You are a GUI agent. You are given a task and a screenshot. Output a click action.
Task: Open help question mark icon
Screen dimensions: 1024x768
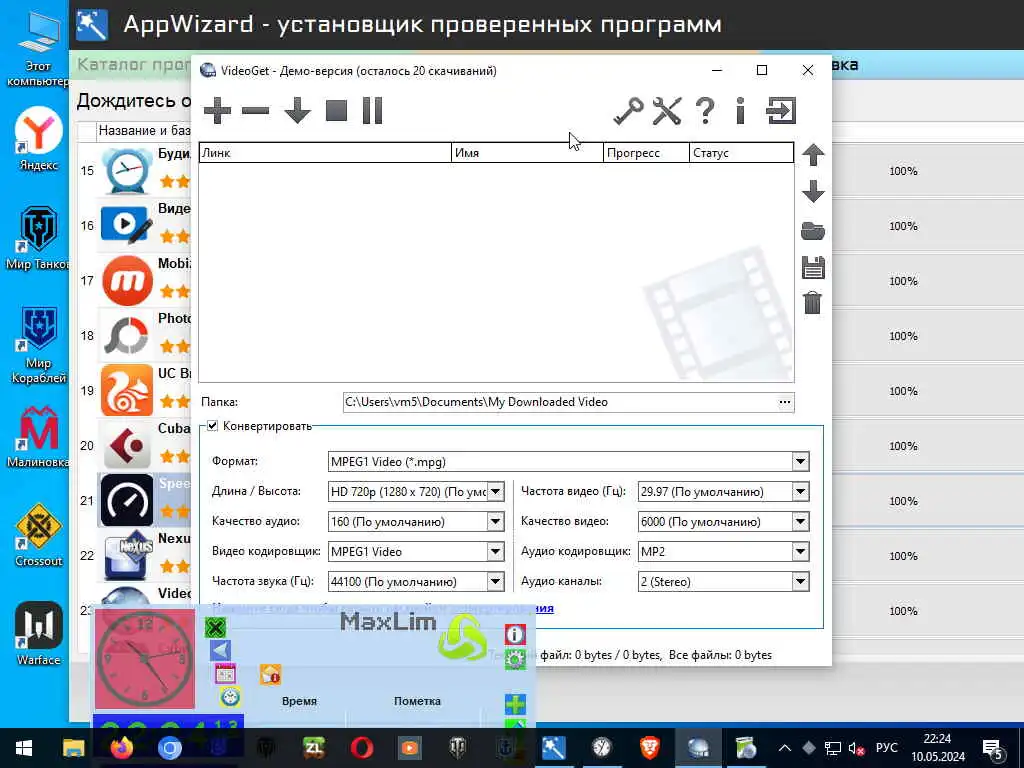pos(705,110)
